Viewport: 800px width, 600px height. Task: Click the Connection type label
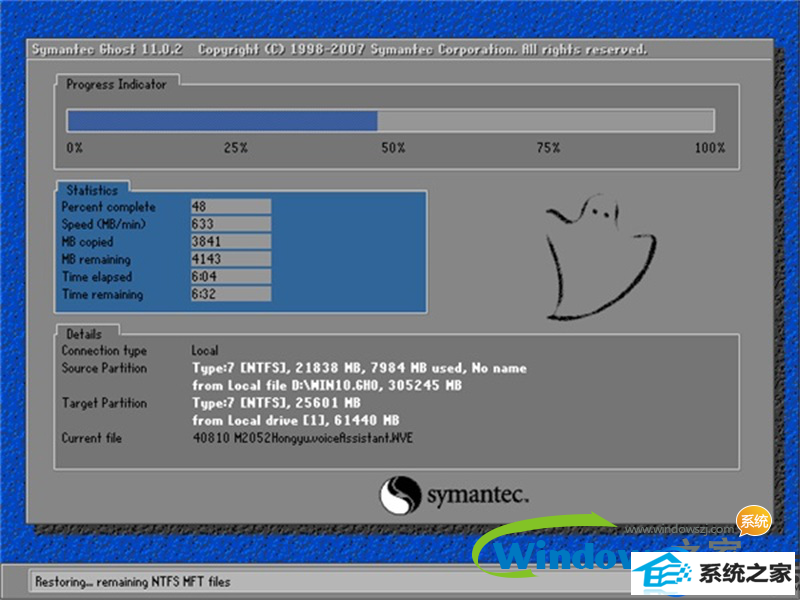[x=104, y=351]
